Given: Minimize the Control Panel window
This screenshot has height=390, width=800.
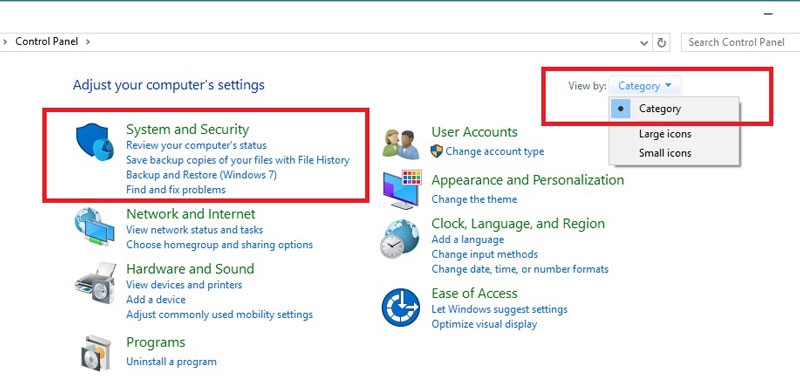Looking at the screenshot, I should 768,14.
